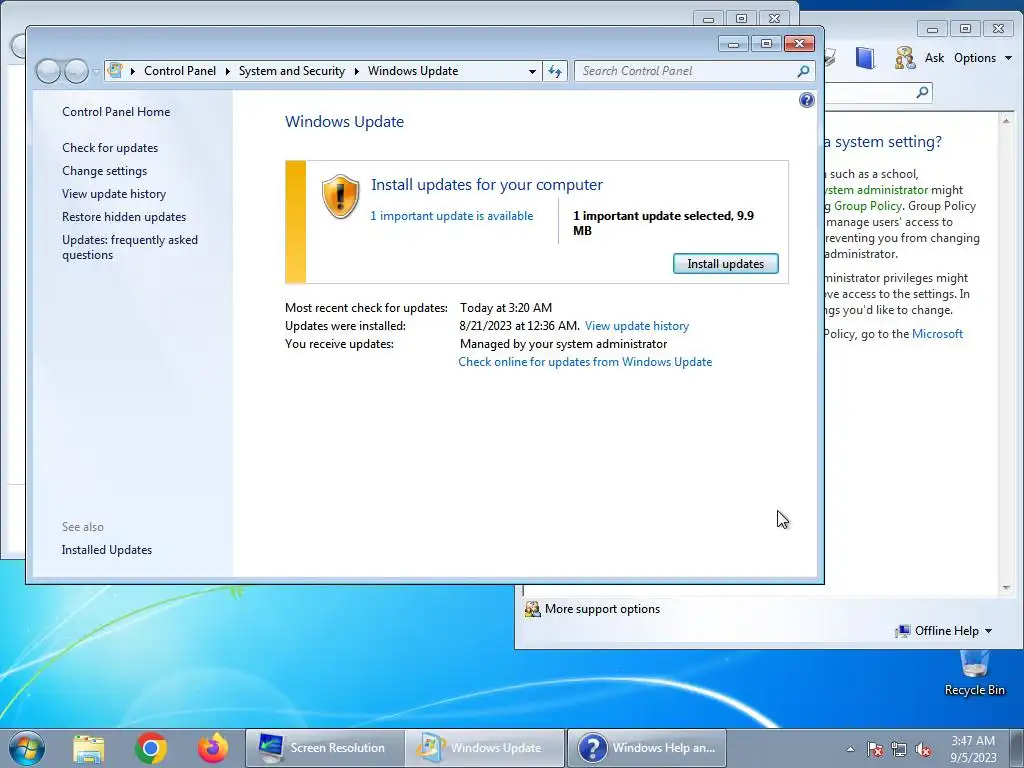Switch to Screen Resolution taskbar window
Image resolution: width=1024 pixels, height=768 pixels.
click(x=325, y=748)
